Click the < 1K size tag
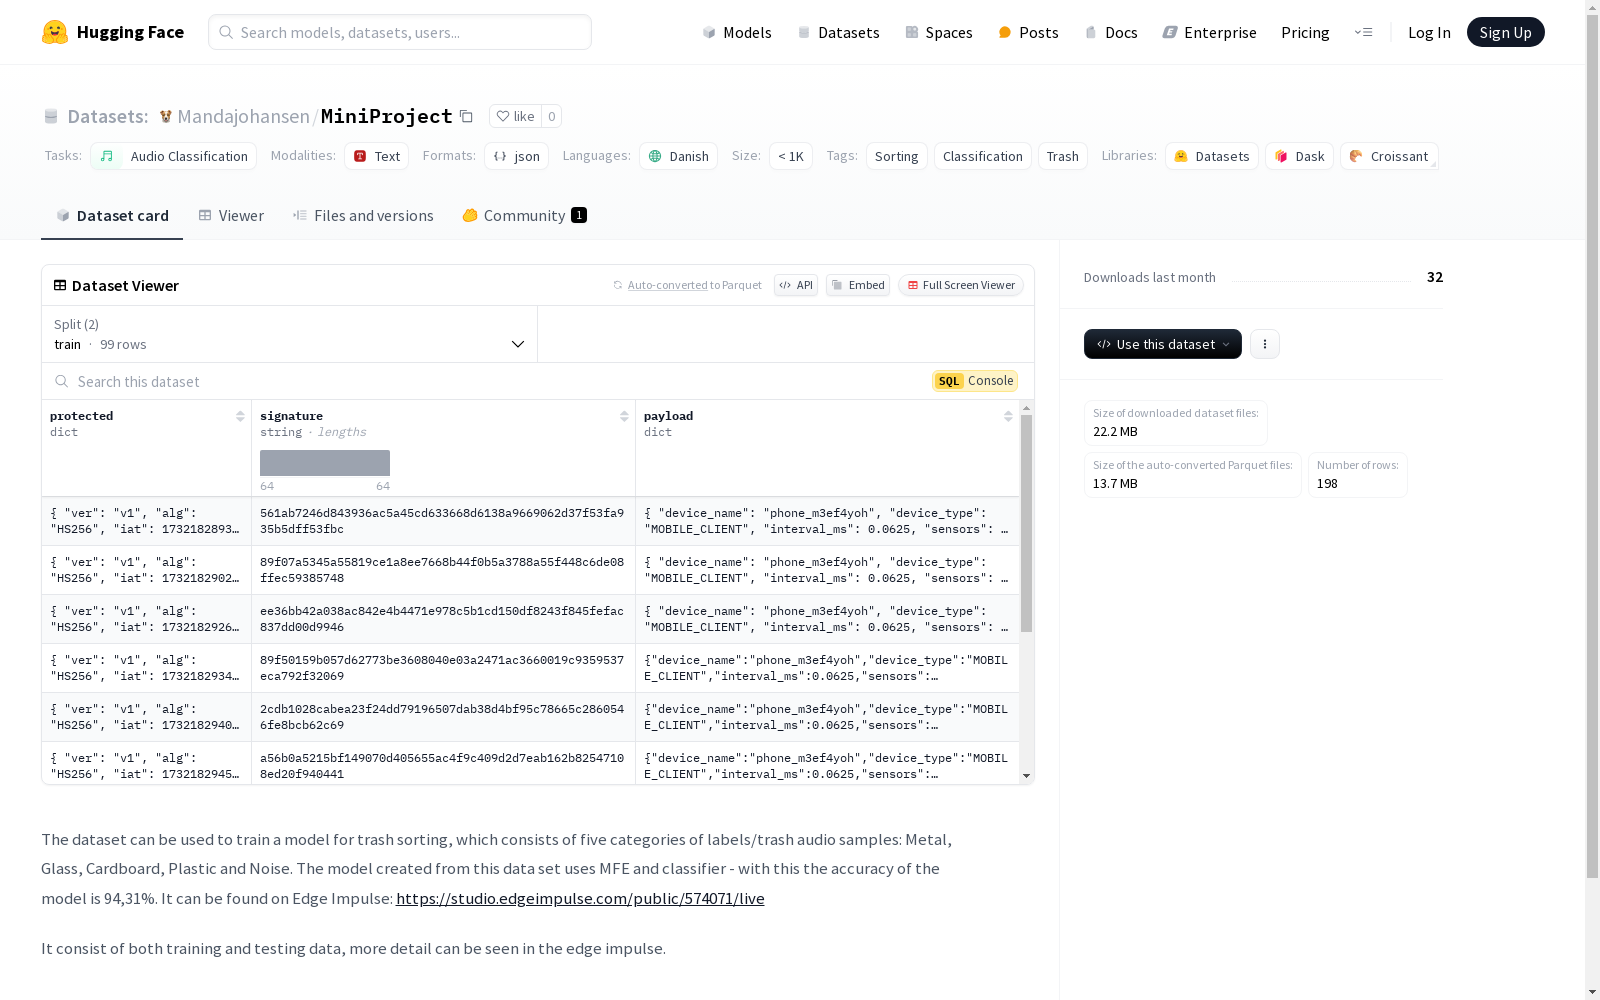 pyautogui.click(x=791, y=156)
